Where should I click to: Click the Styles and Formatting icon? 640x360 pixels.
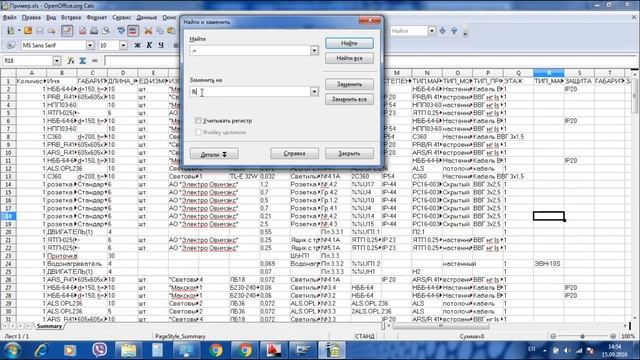tap(11, 45)
